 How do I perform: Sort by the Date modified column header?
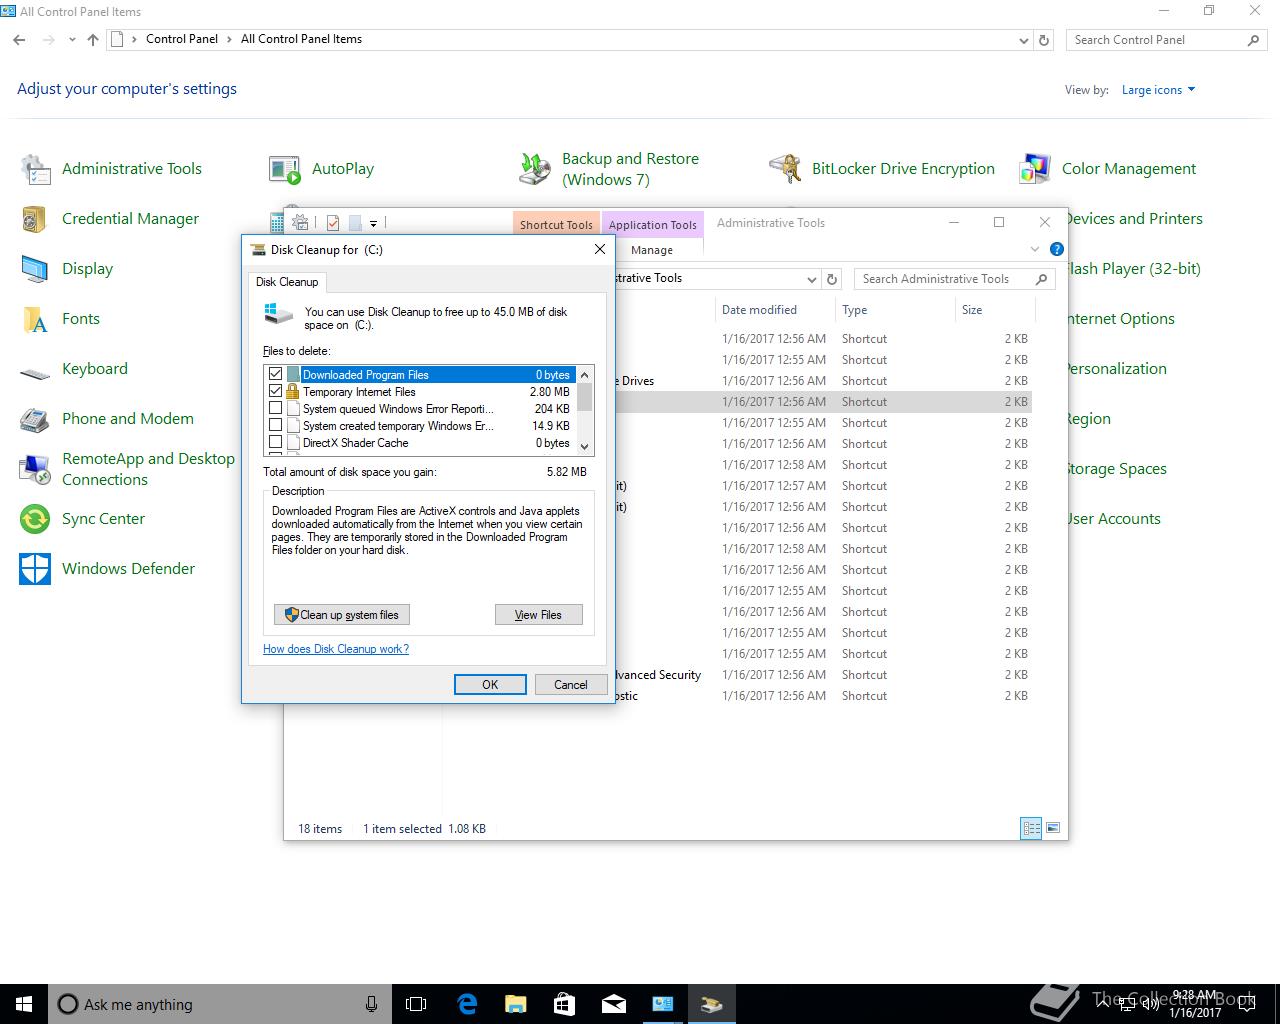pos(774,310)
